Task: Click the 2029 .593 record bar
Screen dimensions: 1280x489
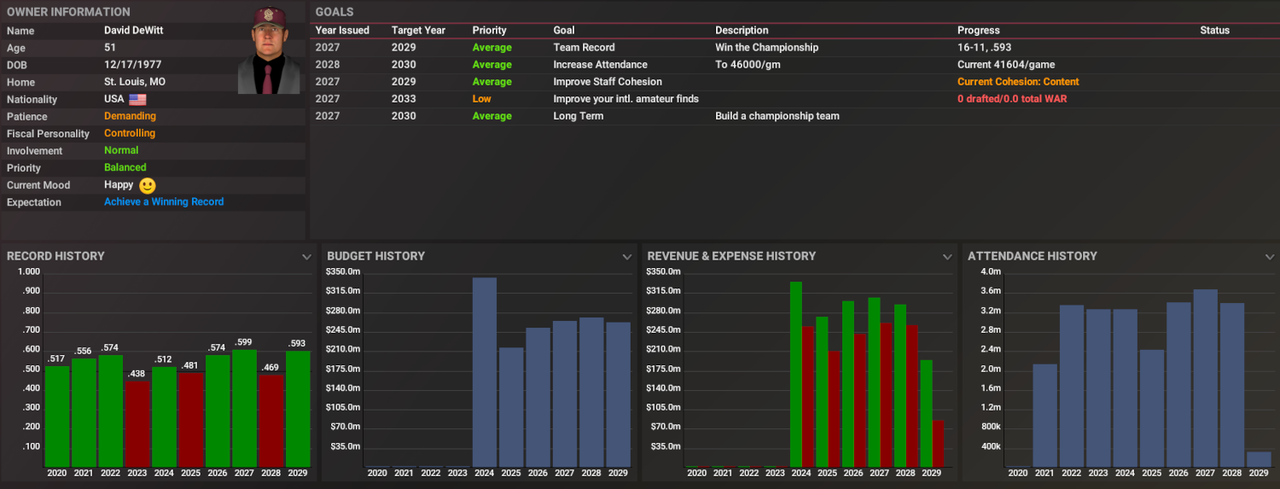Action: 298,408
